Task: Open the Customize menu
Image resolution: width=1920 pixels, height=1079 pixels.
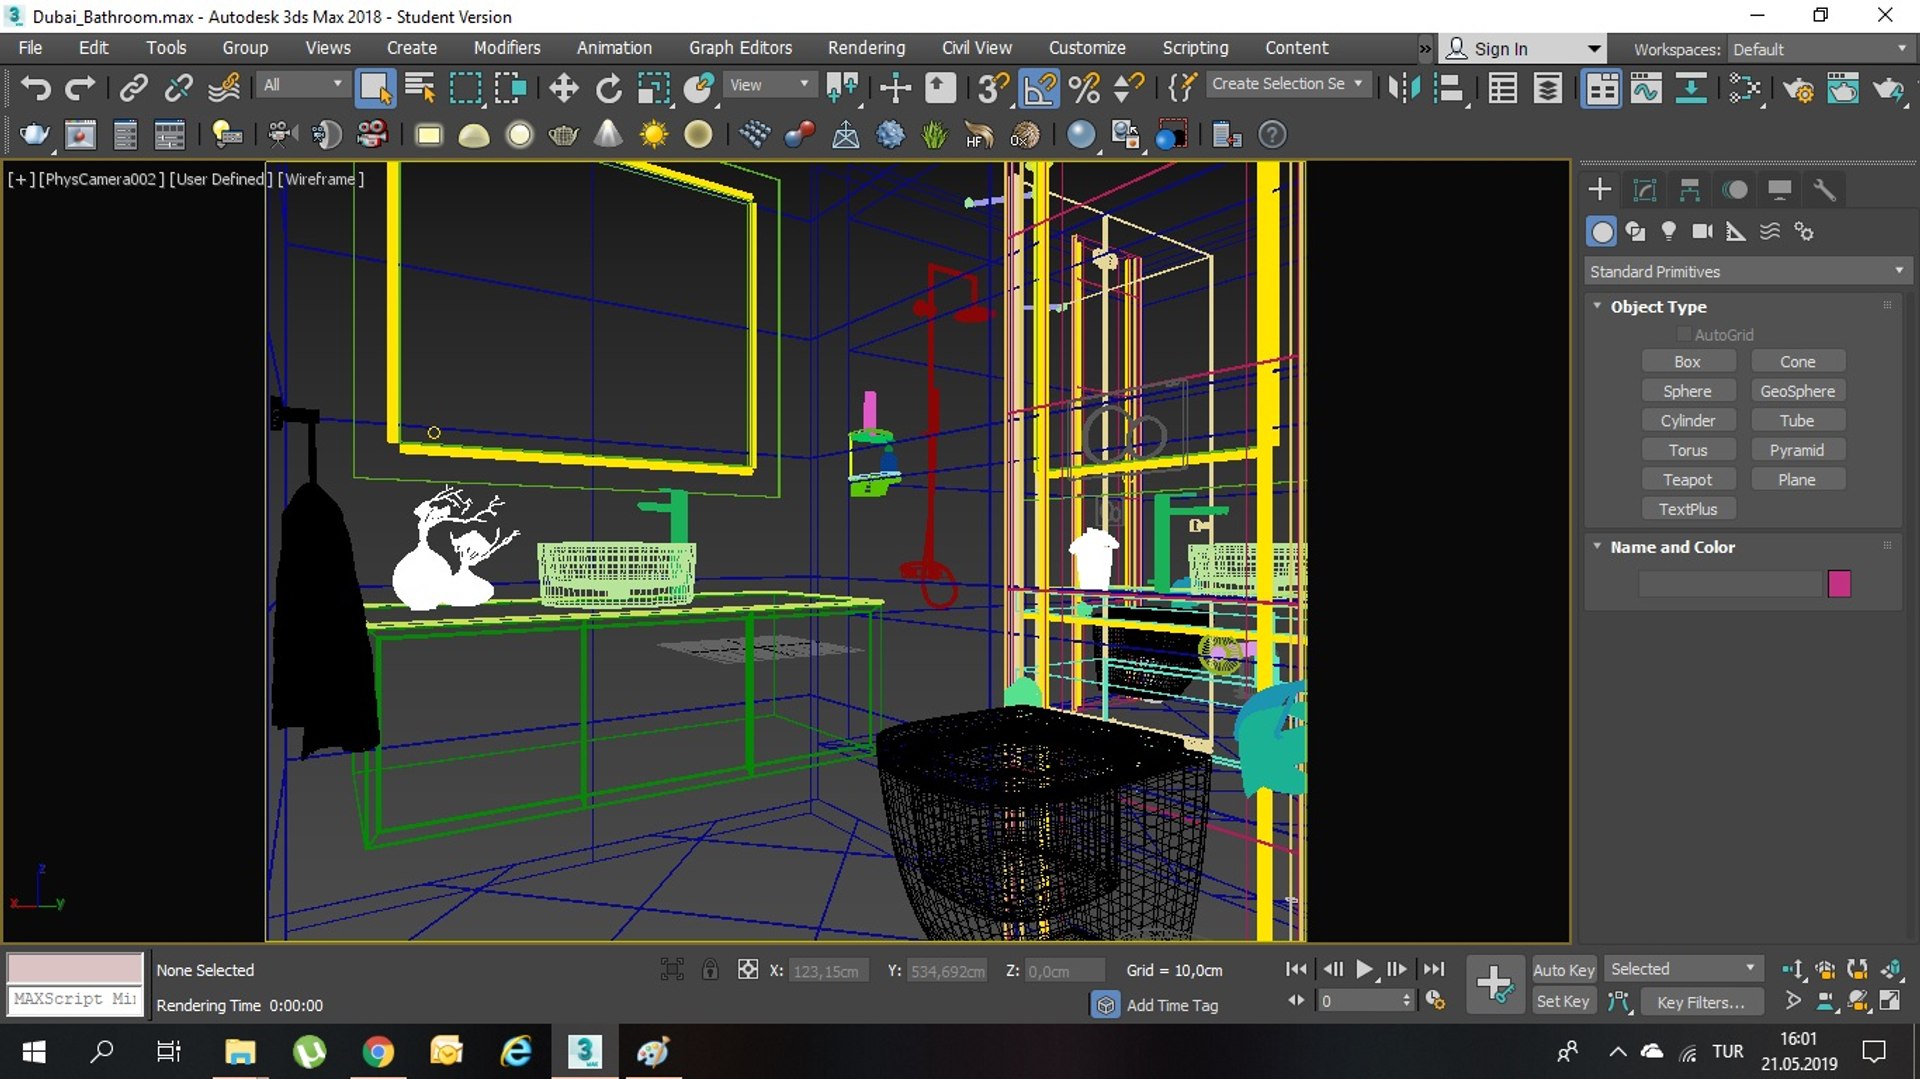Action: point(1087,48)
